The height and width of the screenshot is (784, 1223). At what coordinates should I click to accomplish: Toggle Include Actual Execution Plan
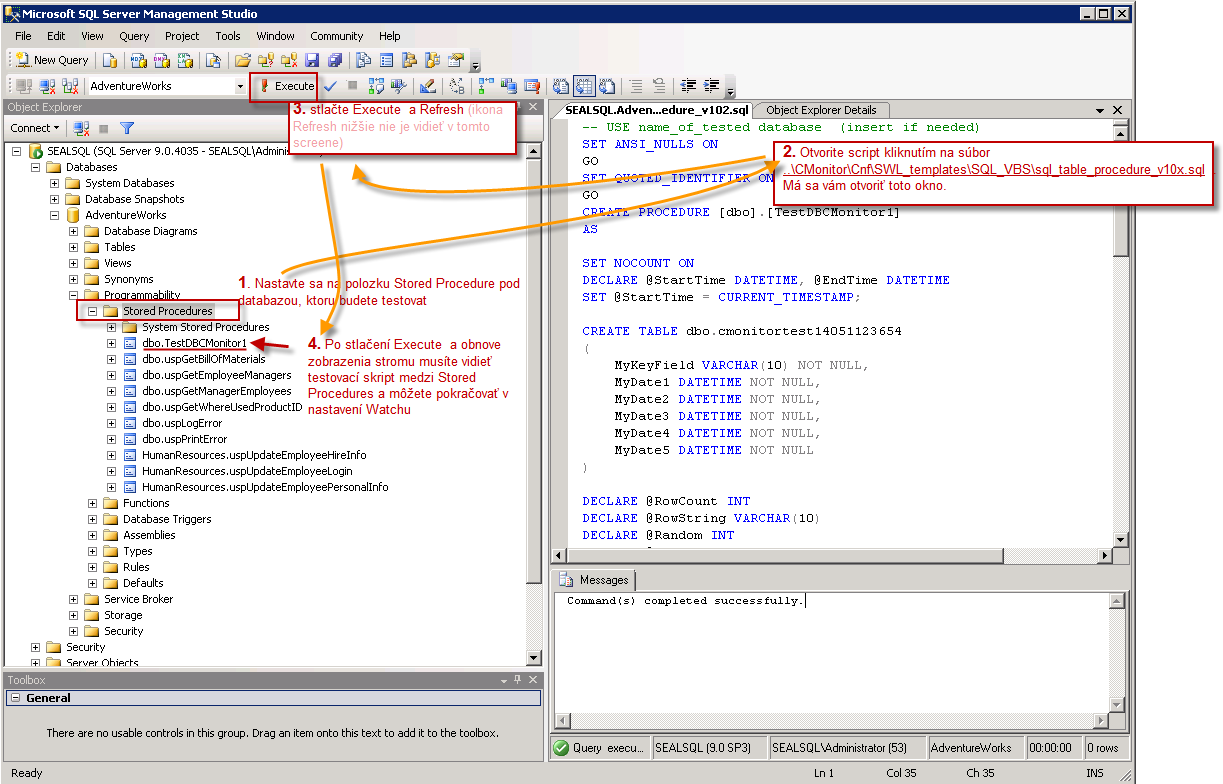point(484,86)
